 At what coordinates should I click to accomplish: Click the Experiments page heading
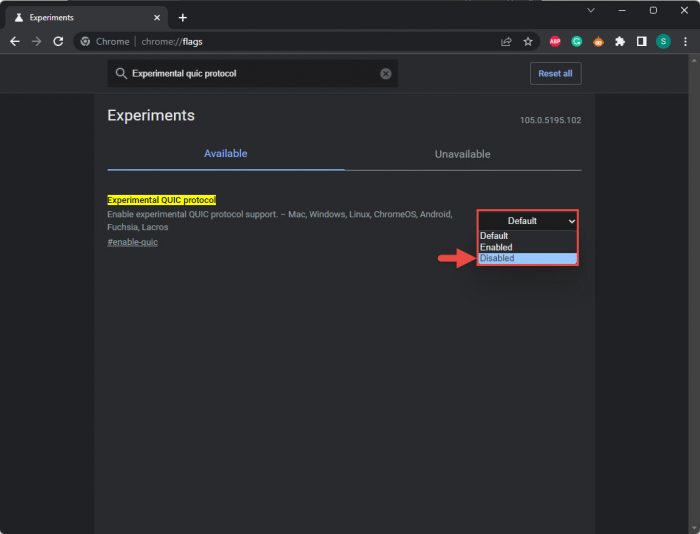click(x=151, y=115)
